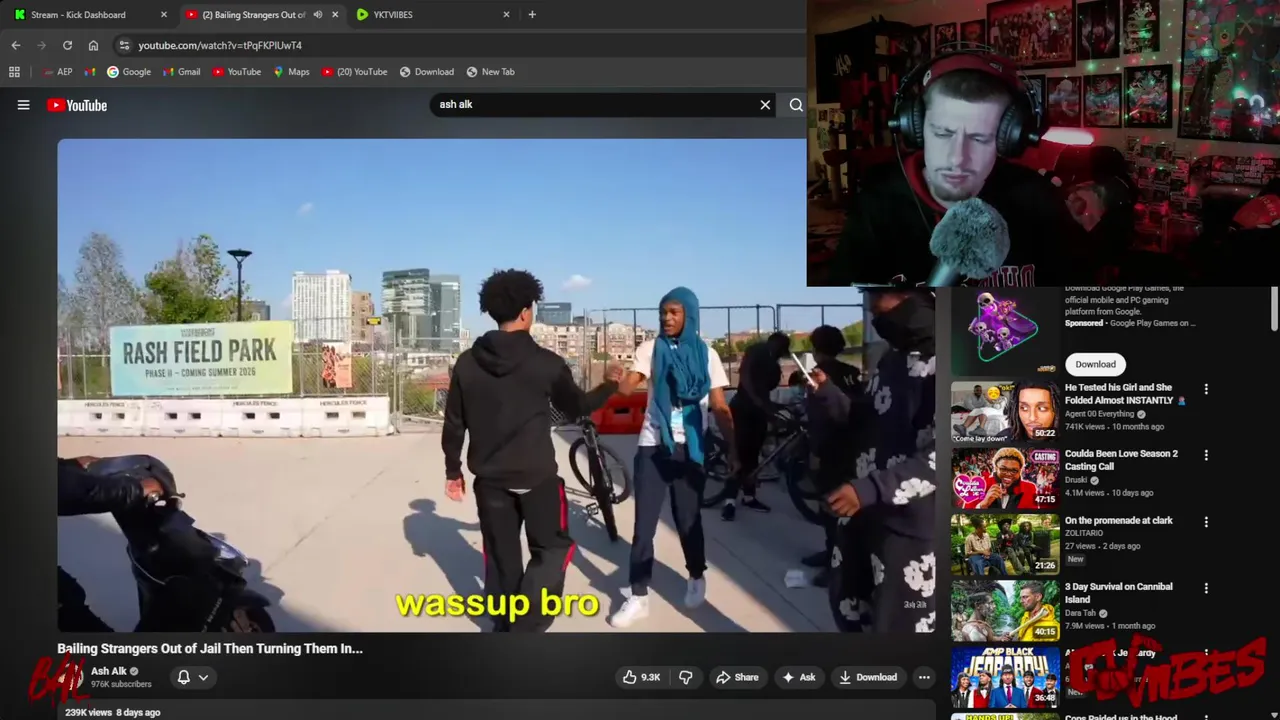Dislike this video
The image size is (1280, 720).
[686, 677]
